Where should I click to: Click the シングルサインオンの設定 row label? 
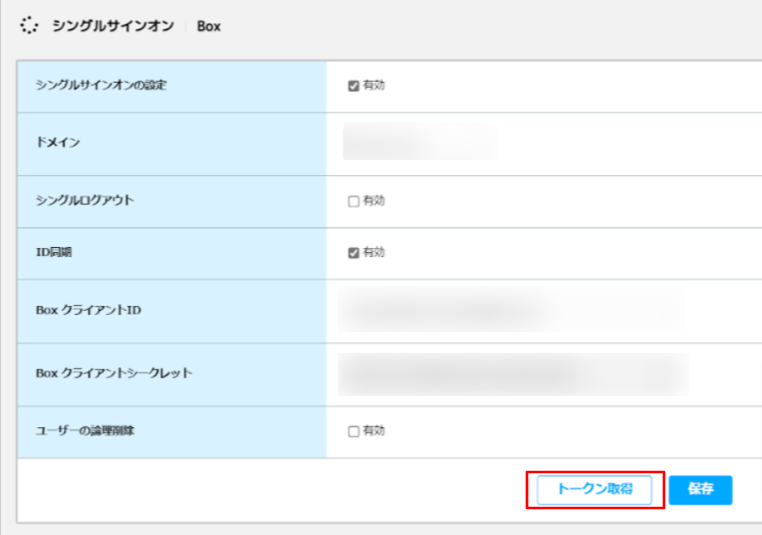tap(101, 86)
